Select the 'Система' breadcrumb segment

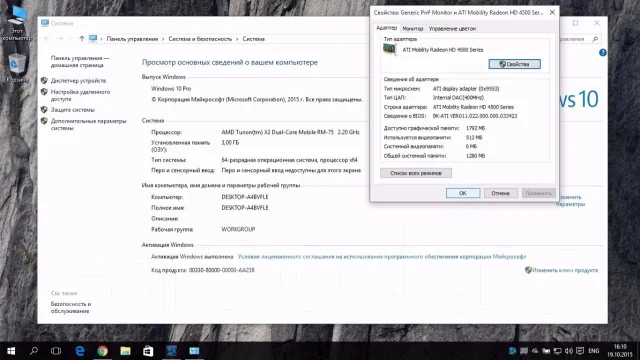pyautogui.click(x=253, y=39)
